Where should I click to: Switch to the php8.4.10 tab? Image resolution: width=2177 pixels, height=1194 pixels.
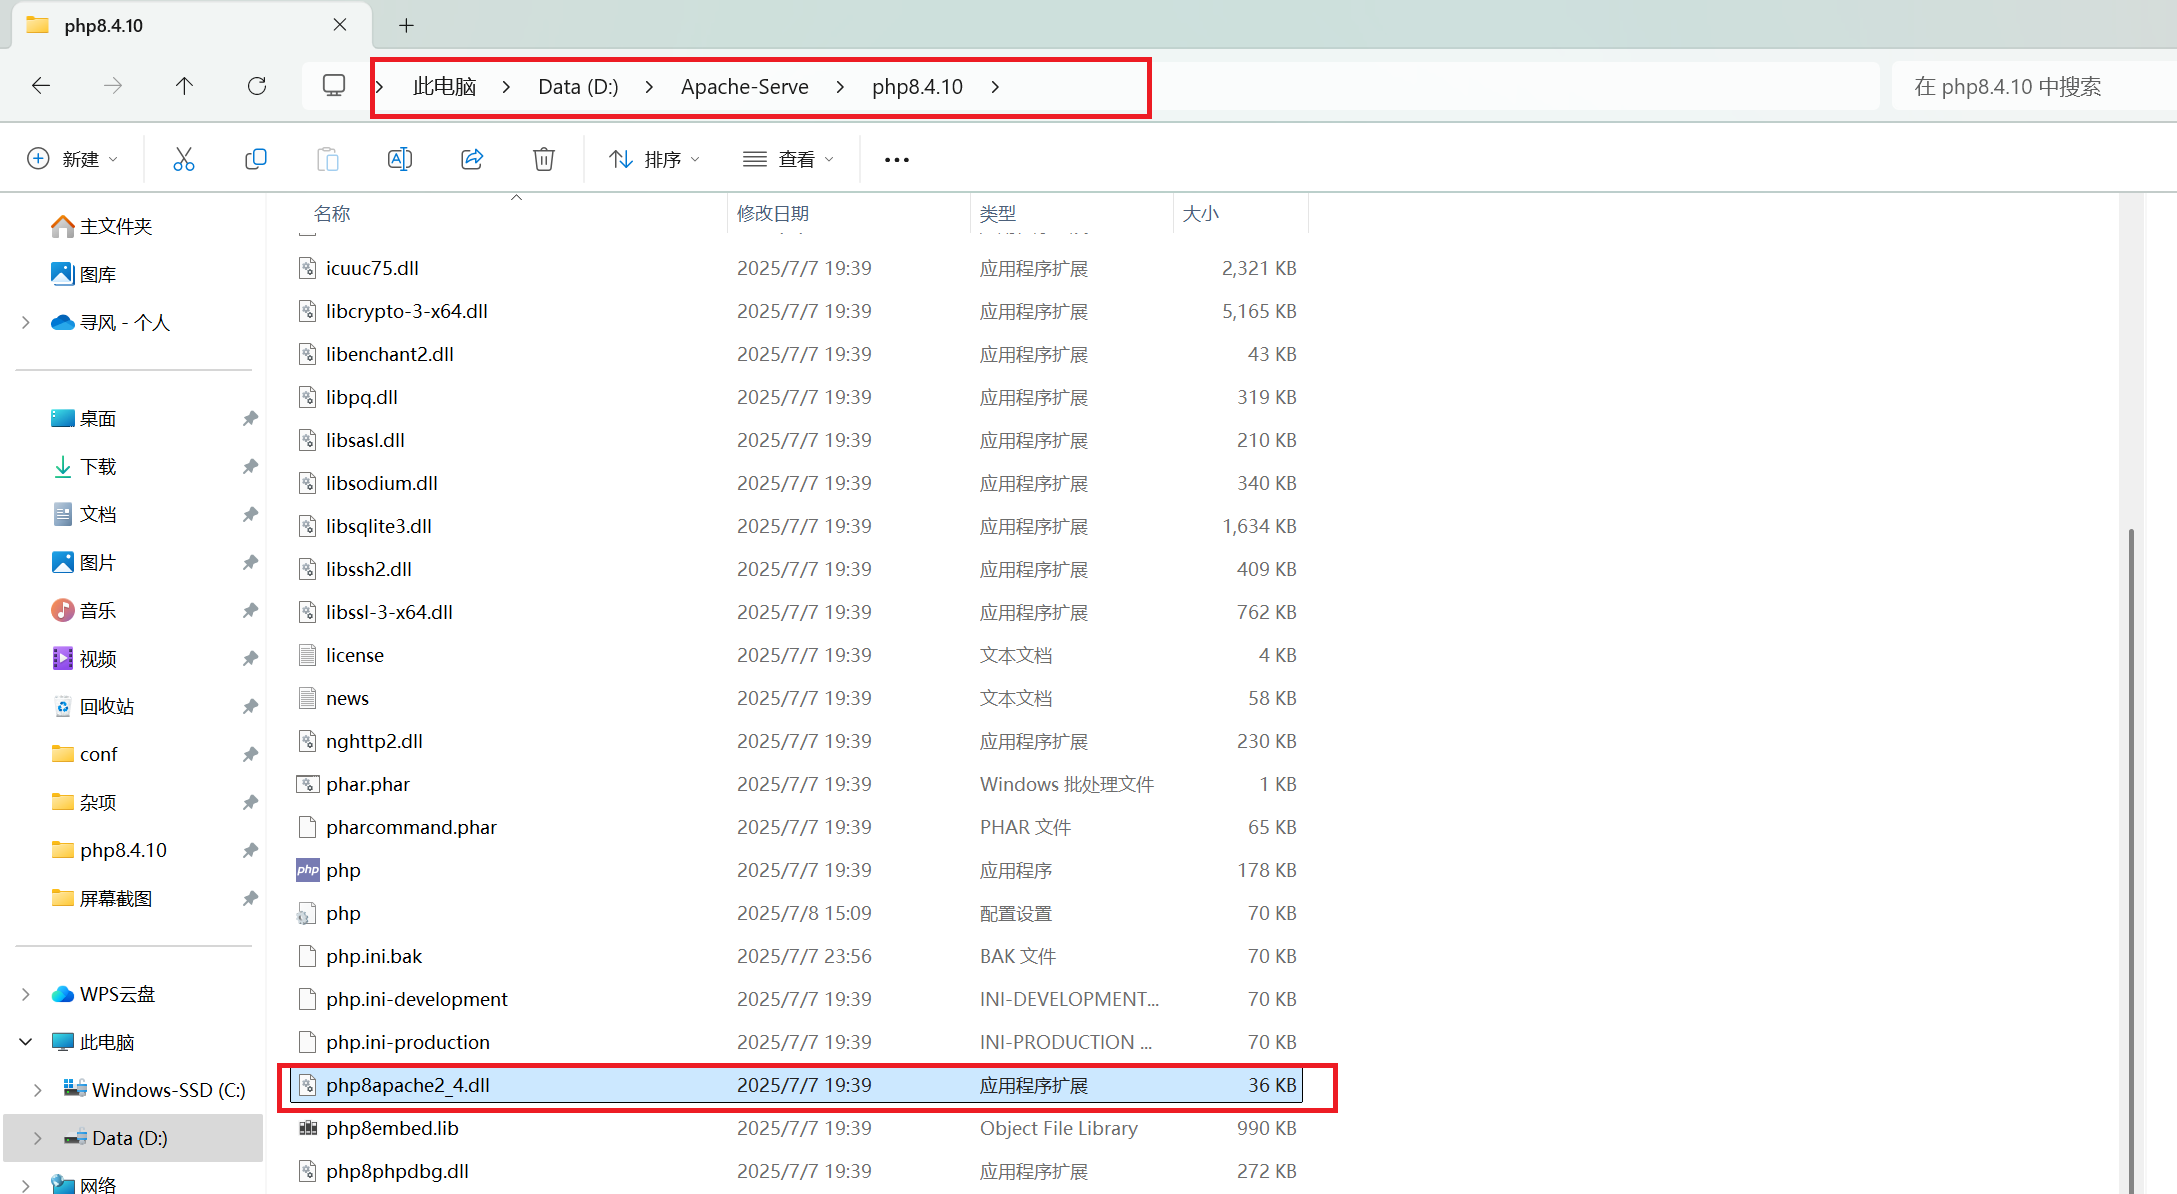click(x=103, y=25)
